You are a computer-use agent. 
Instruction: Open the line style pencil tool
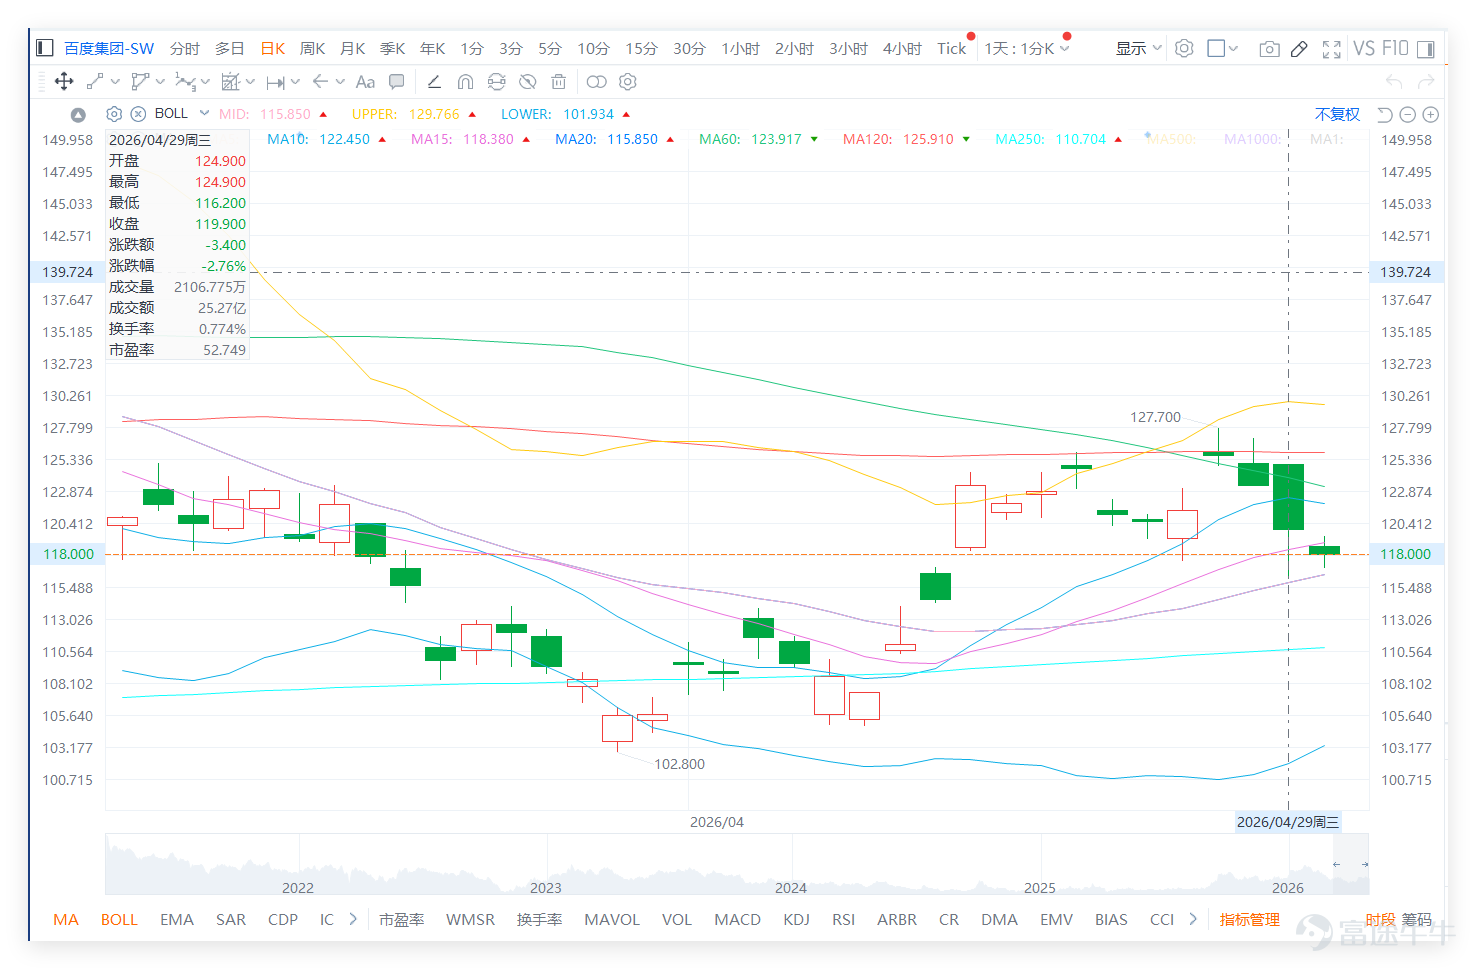434,82
